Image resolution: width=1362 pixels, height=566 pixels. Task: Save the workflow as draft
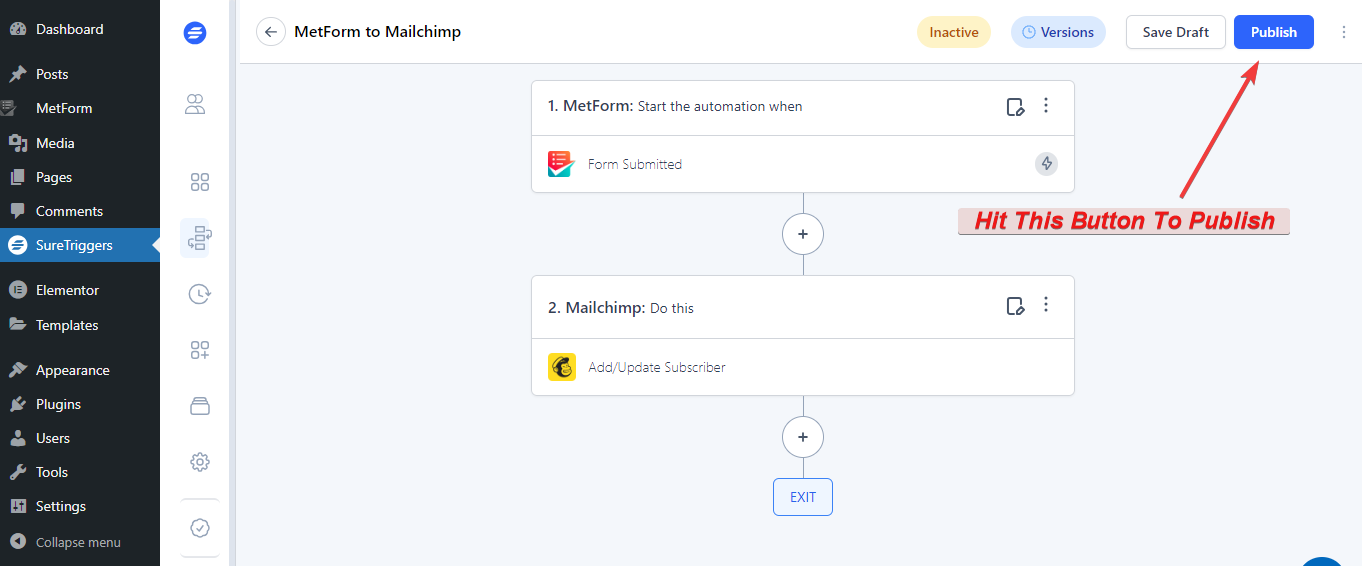[x=1175, y=32]
